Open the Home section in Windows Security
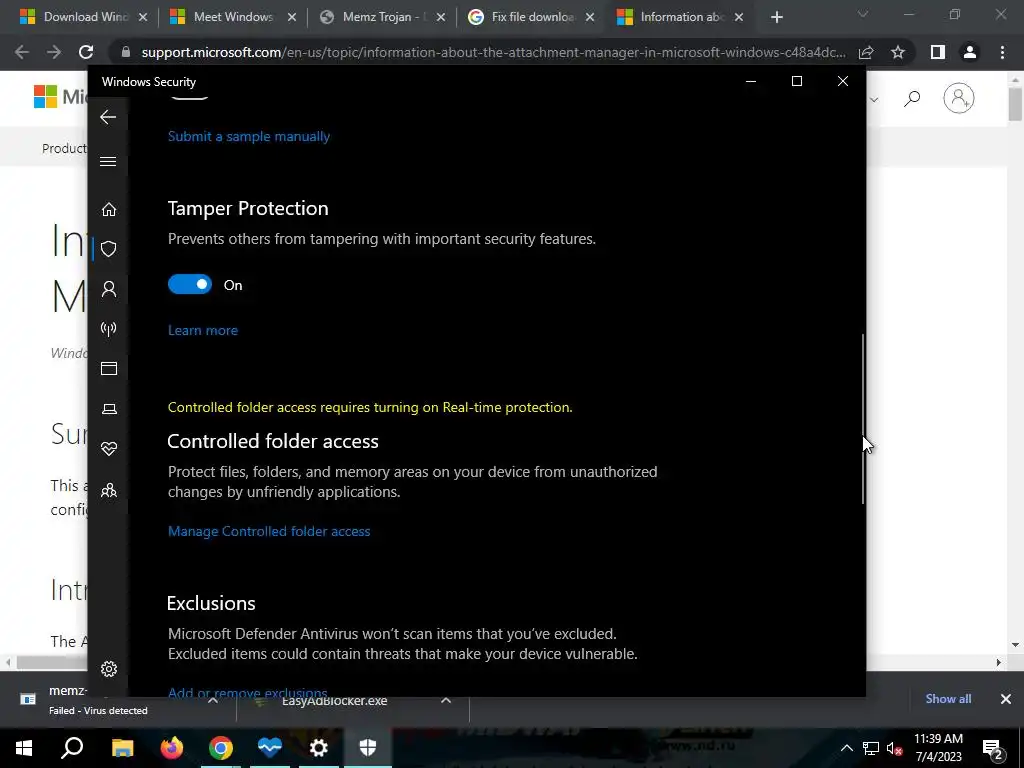Screen dimensions: 1024x768 pyautogui.click(x=108, y=209)
